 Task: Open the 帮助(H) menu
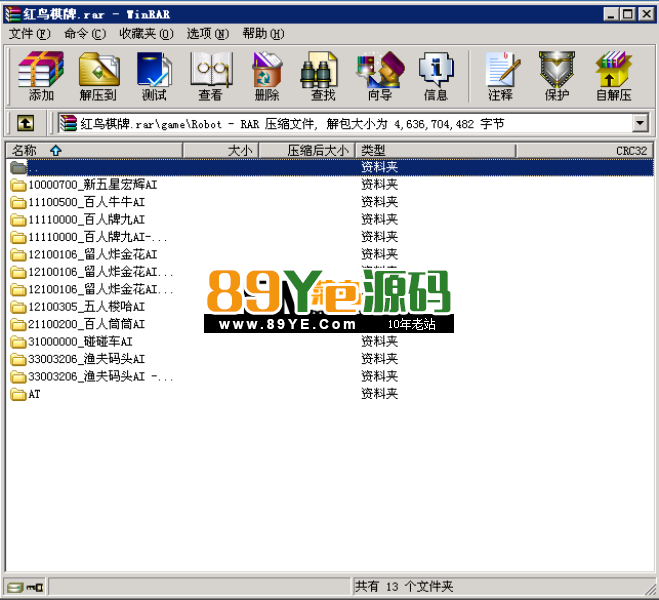[263, 34]
